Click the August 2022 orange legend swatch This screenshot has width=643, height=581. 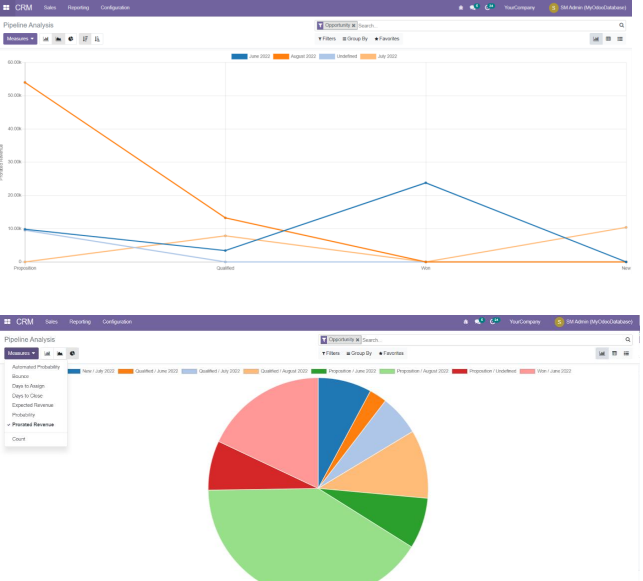[x=281, y=56]
